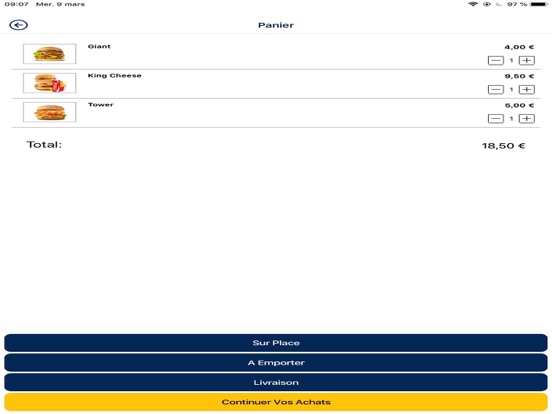
Task: Select the Livraison delivery button
Action: tap(276, 382)
